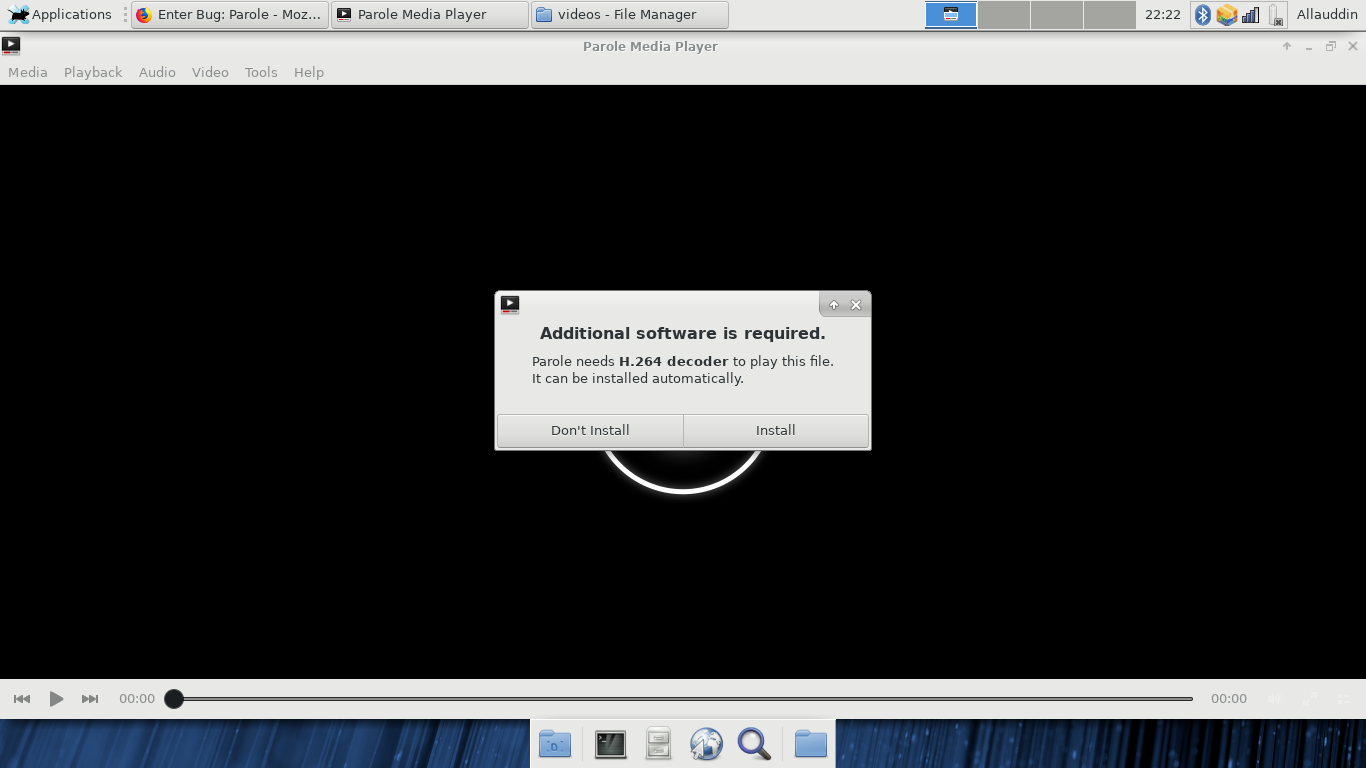Click the Install button in dialog

(775, 430)
